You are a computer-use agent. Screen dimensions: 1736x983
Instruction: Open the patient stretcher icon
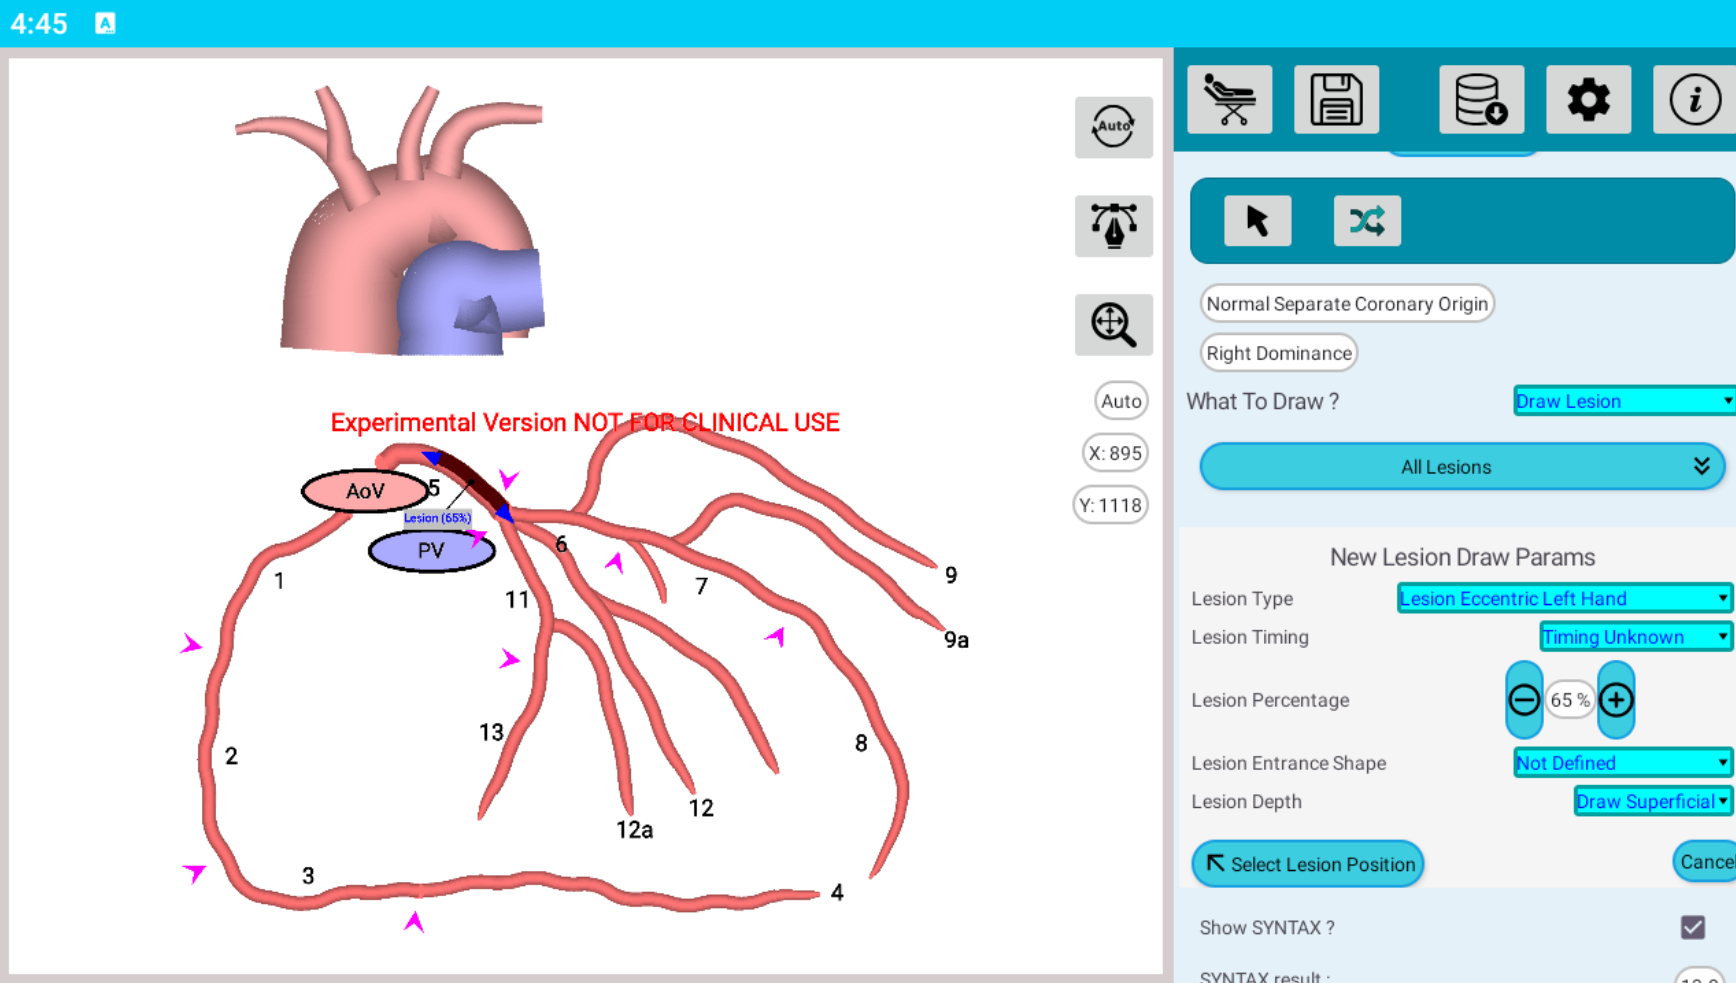tap(1229, 100)
